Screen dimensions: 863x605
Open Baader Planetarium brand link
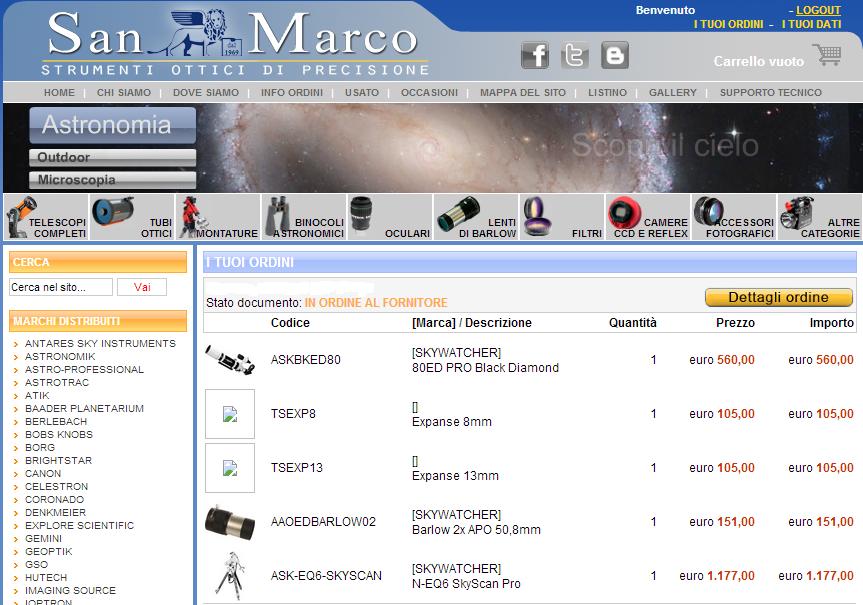tap(84, 408)
